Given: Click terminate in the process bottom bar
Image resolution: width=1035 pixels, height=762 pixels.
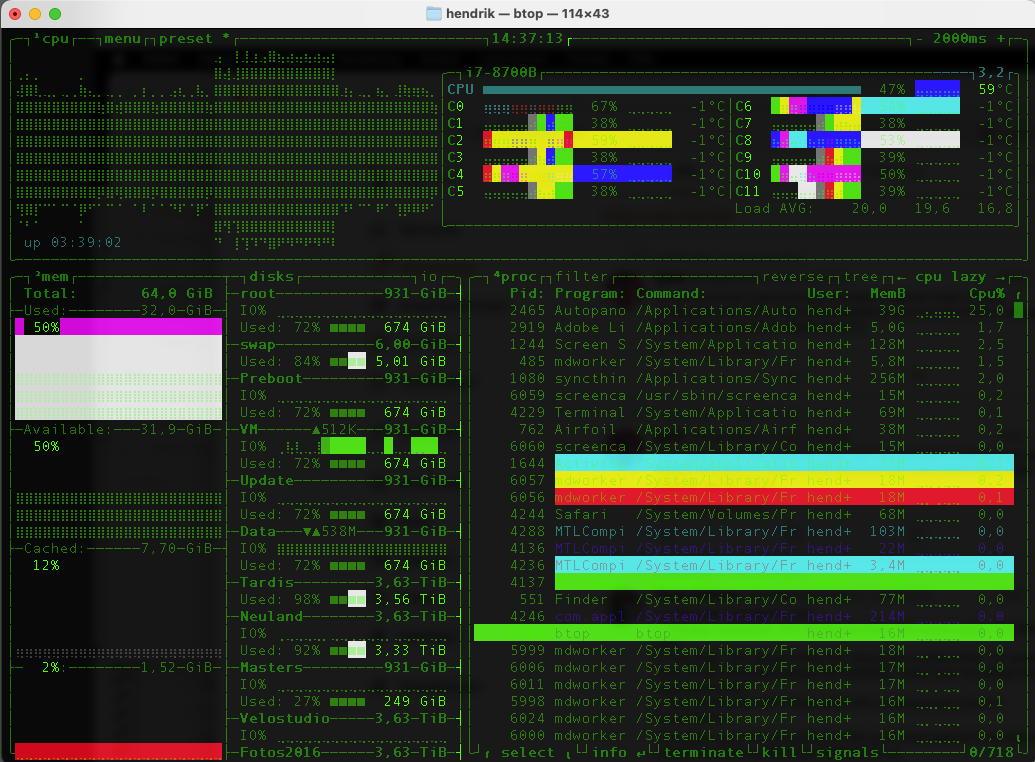Looking at the screenshot, I should coord(703,752).
